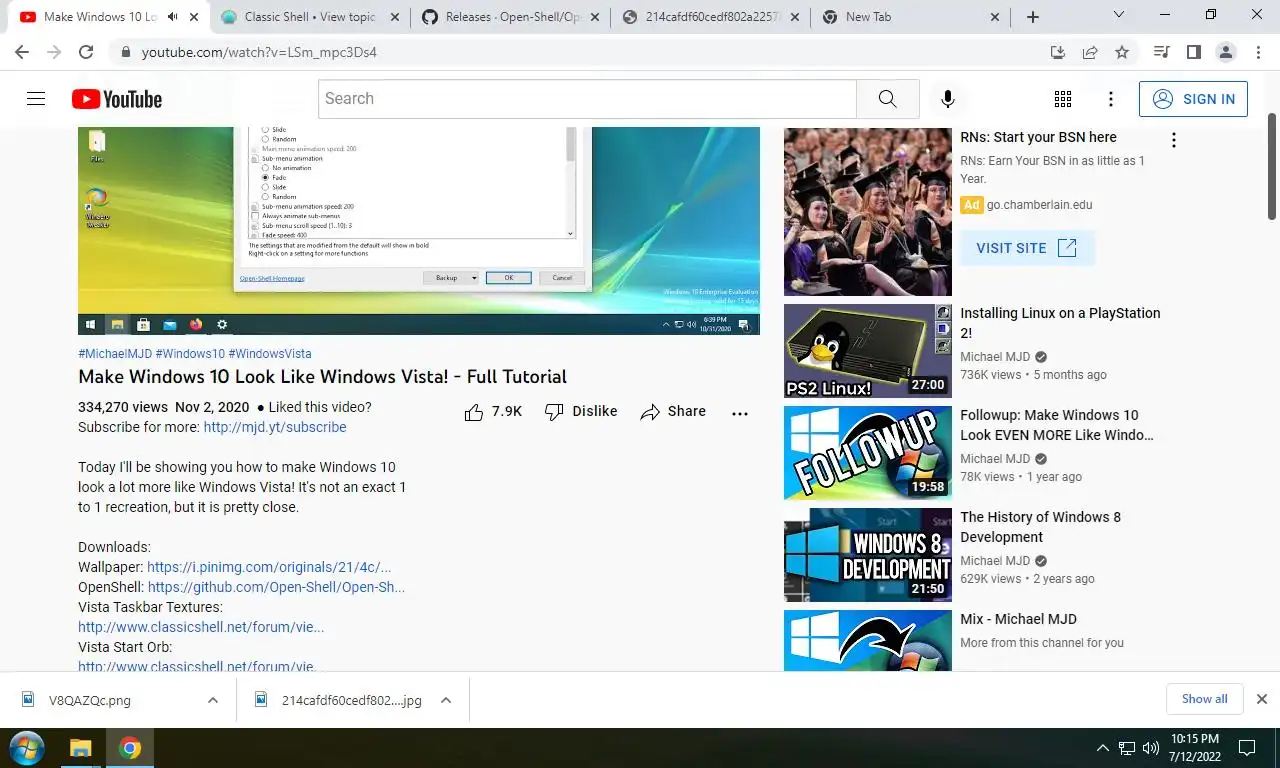Expand V8QAZQc.png download options chevron

[x=213, y=700]
